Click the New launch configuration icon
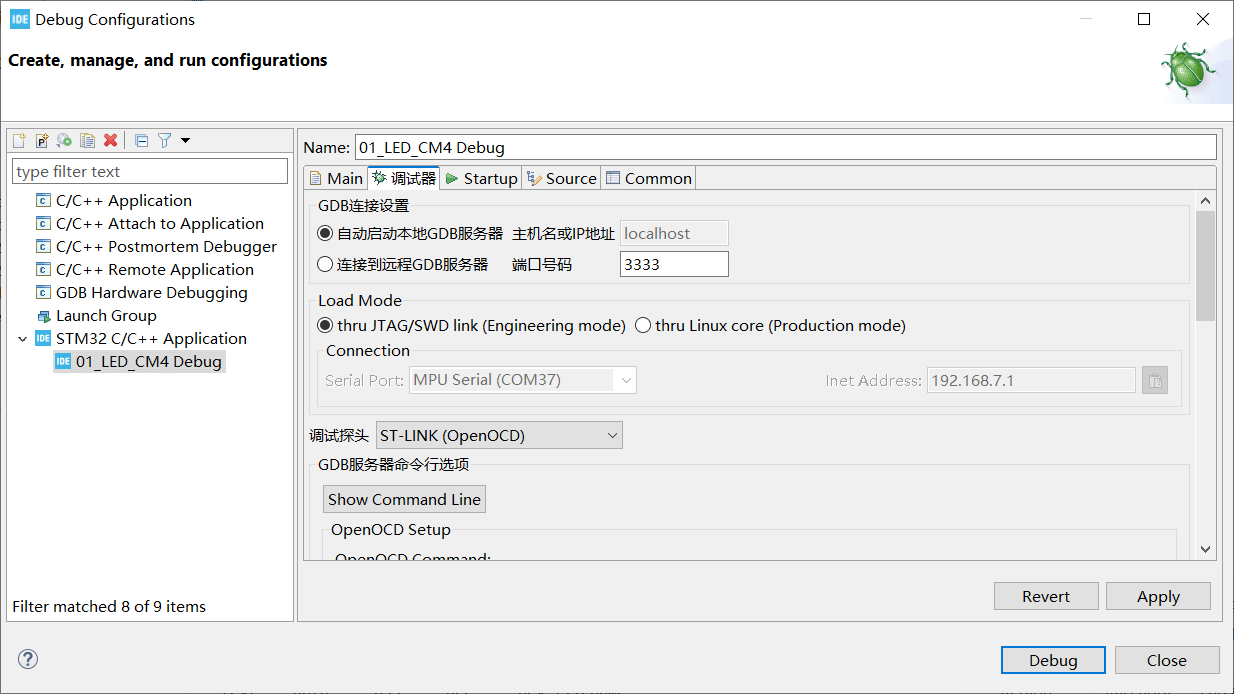1234x694 pixels. pyautogui.click(x=19, y=141)
